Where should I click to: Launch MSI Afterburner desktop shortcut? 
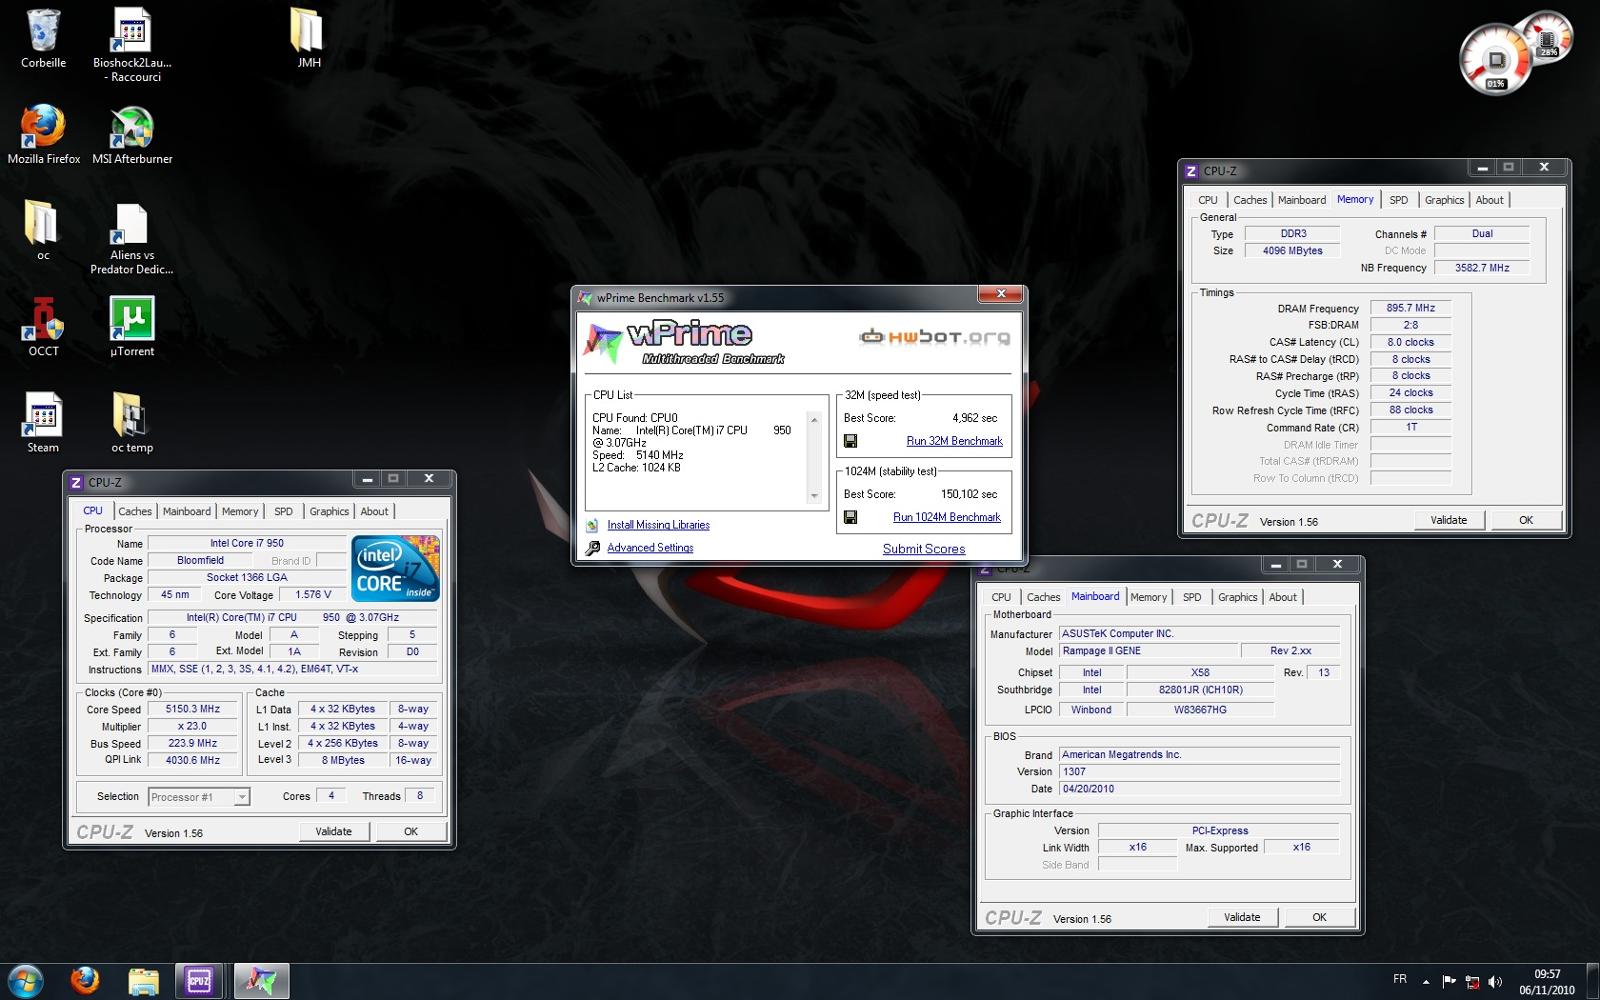[x=131, y=126]
